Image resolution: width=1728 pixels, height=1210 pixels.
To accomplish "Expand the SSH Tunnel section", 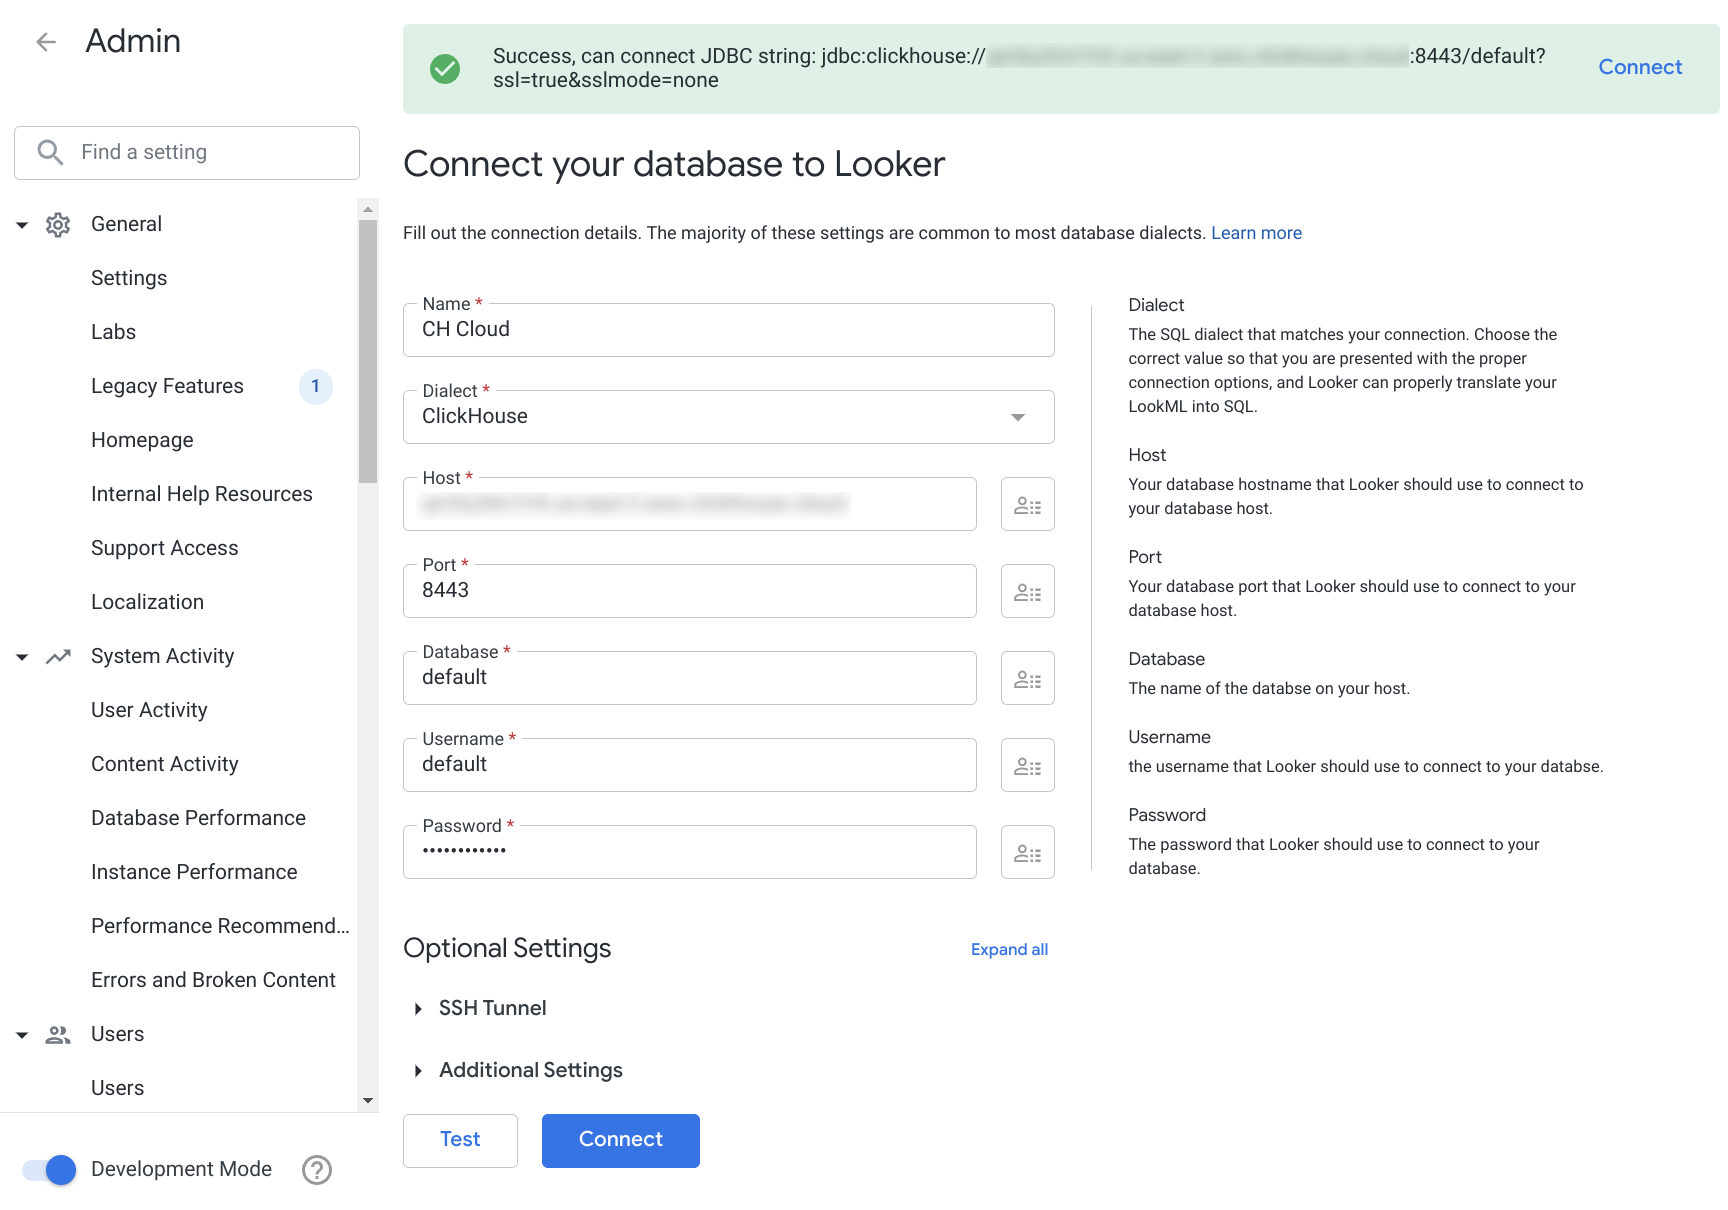I will pos(419,1008).
